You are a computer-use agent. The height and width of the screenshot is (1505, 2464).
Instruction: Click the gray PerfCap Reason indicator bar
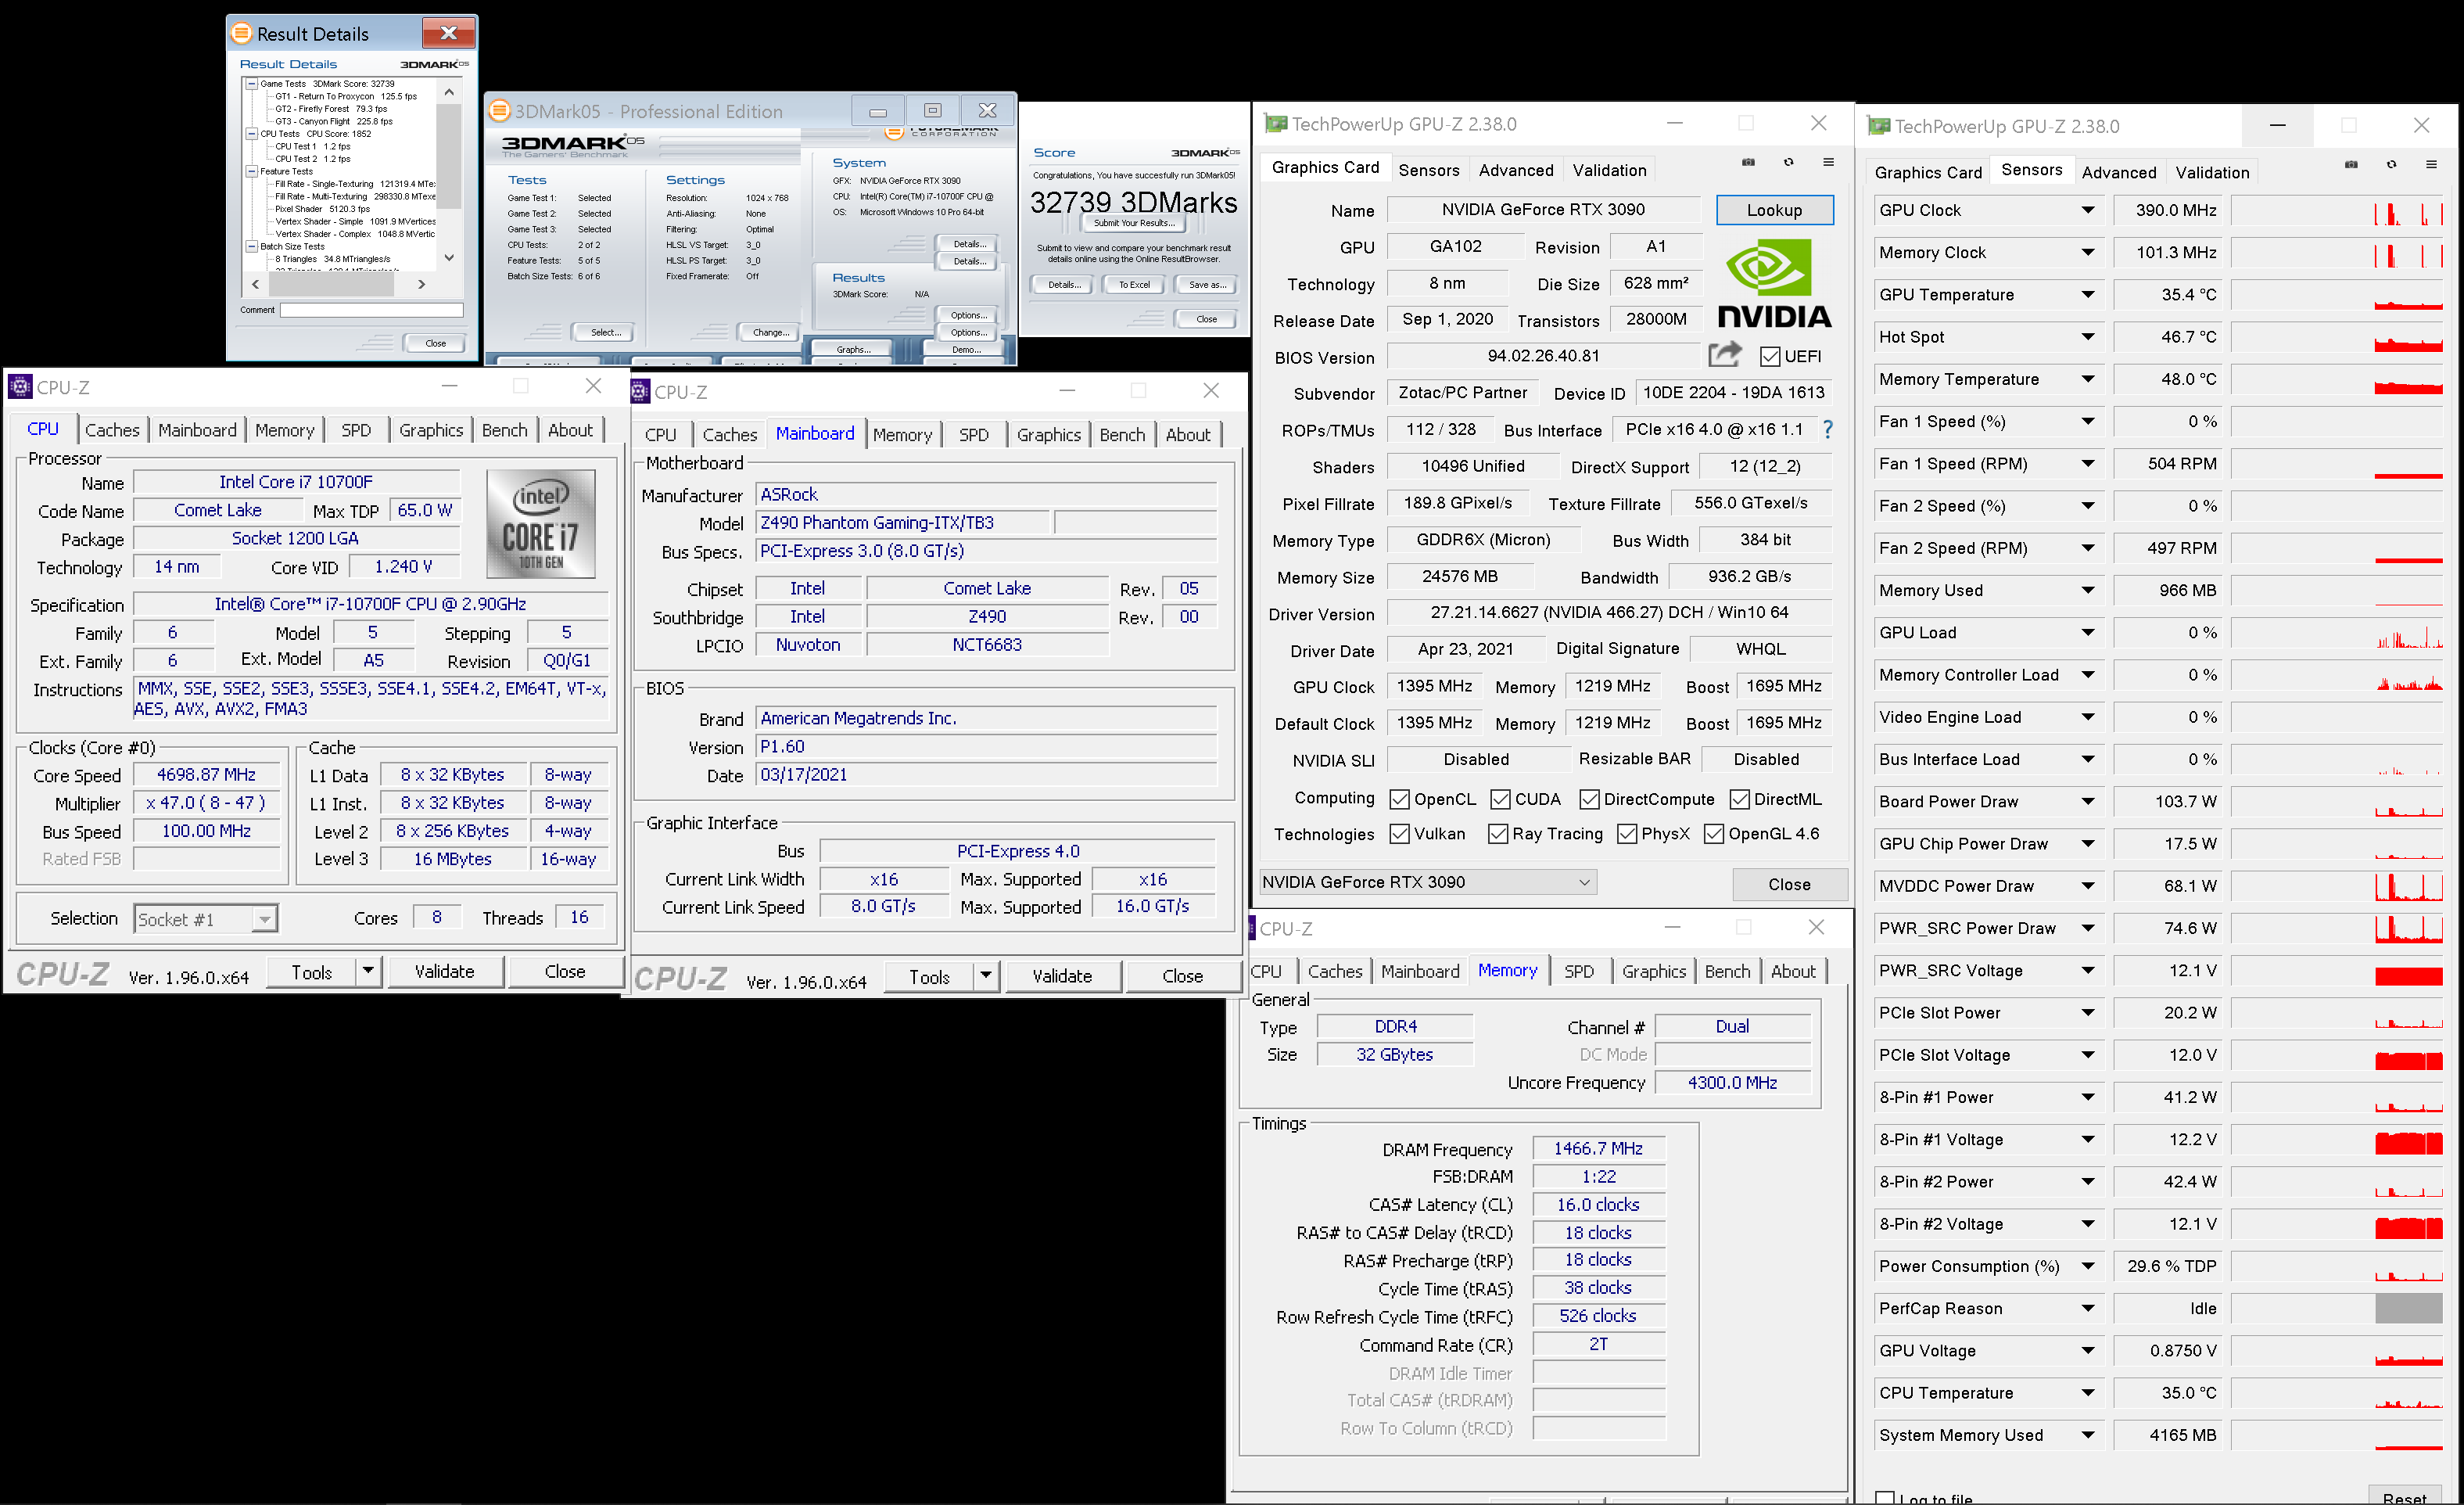[2408, 1308]
